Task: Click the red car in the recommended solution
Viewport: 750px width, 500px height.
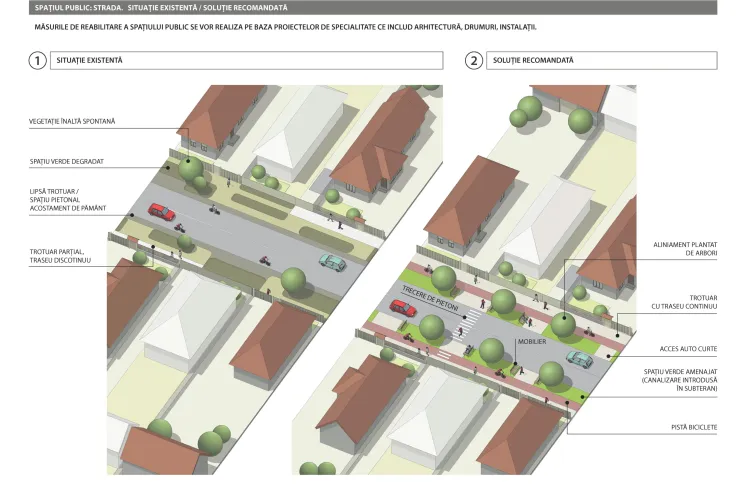Action: click(403, 308)
